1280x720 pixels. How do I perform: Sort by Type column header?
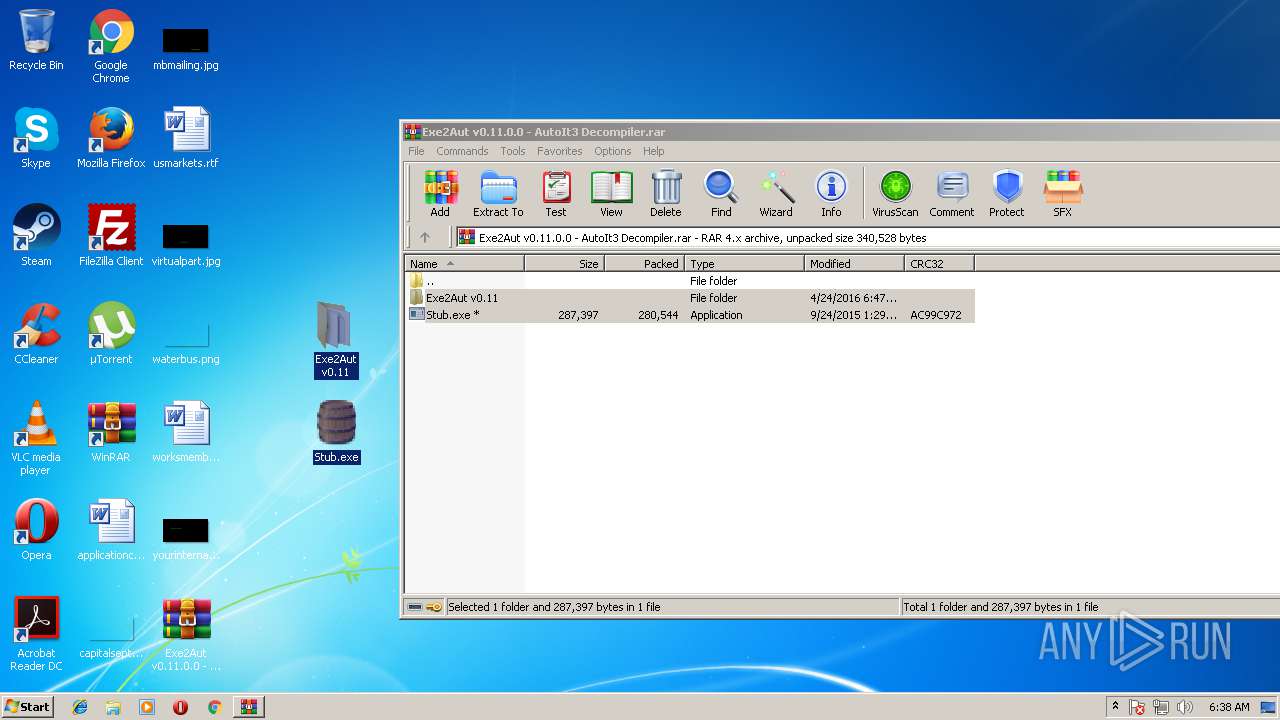745,264
